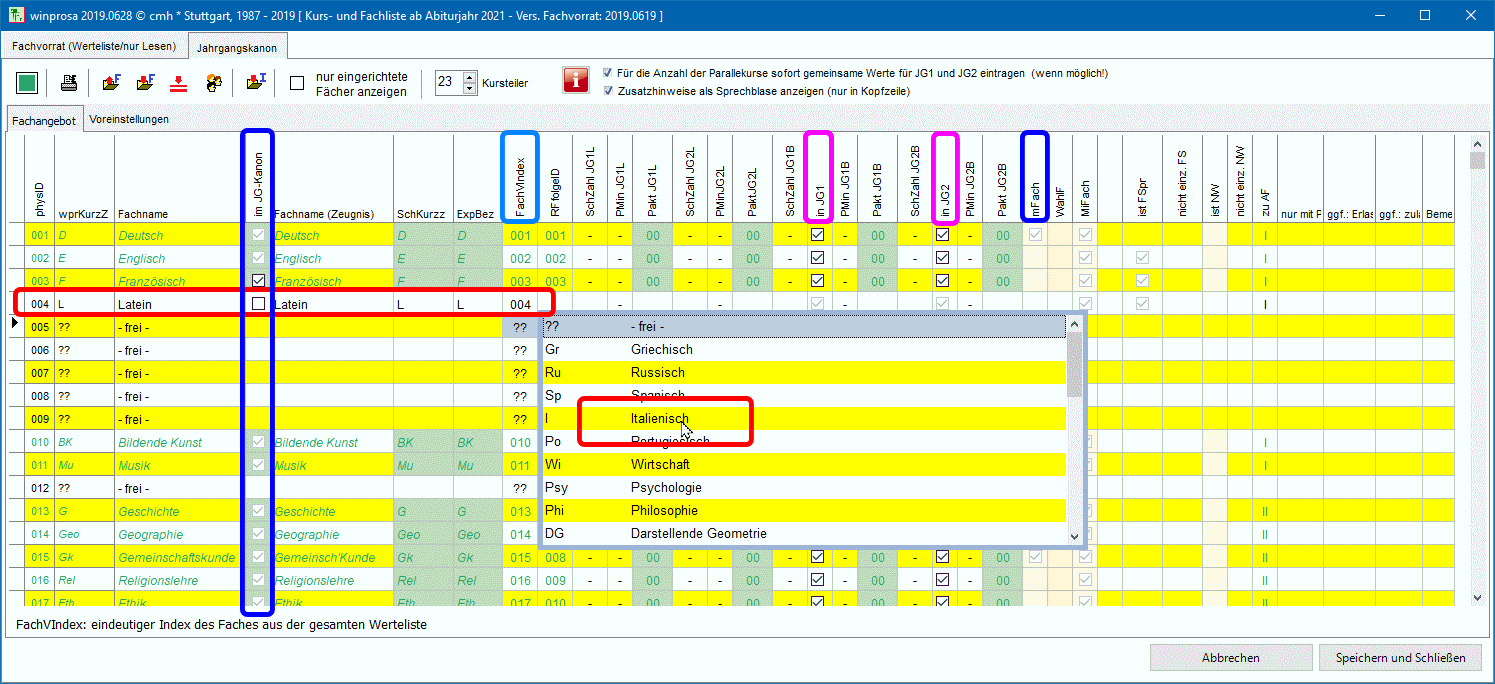Click the printer icon in the toolbar
This screenshot has width=1495, height=684.
point(69,83)
